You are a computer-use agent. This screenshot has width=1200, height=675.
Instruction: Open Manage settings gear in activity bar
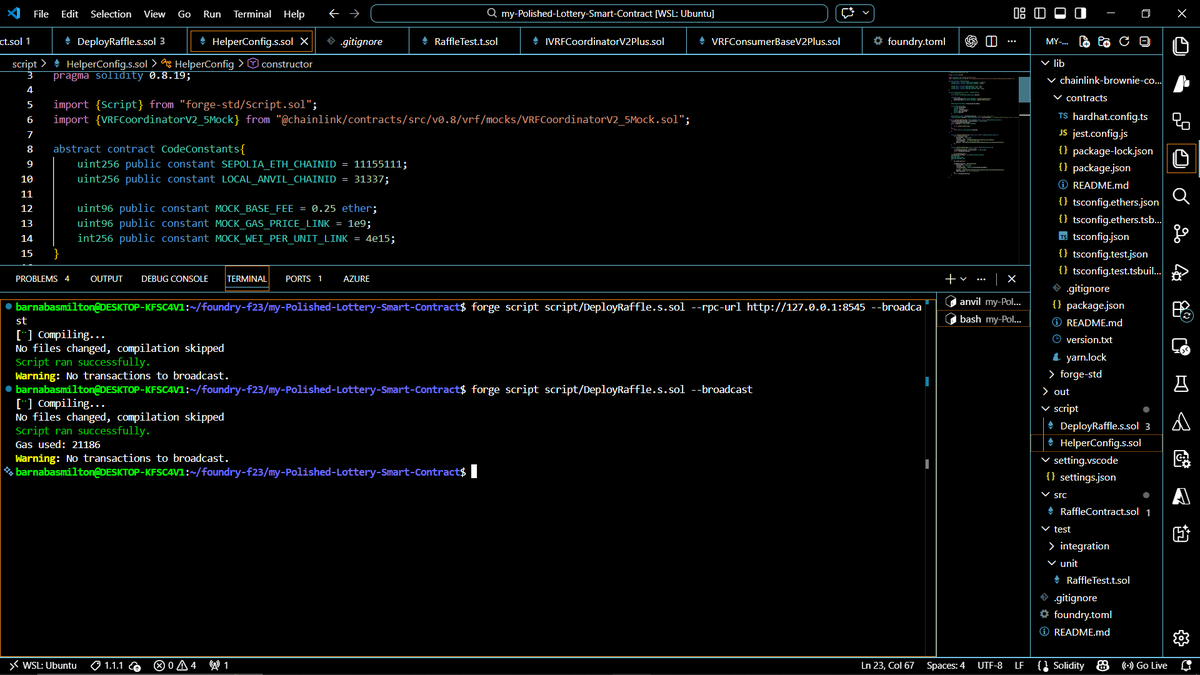(1181, 638)
